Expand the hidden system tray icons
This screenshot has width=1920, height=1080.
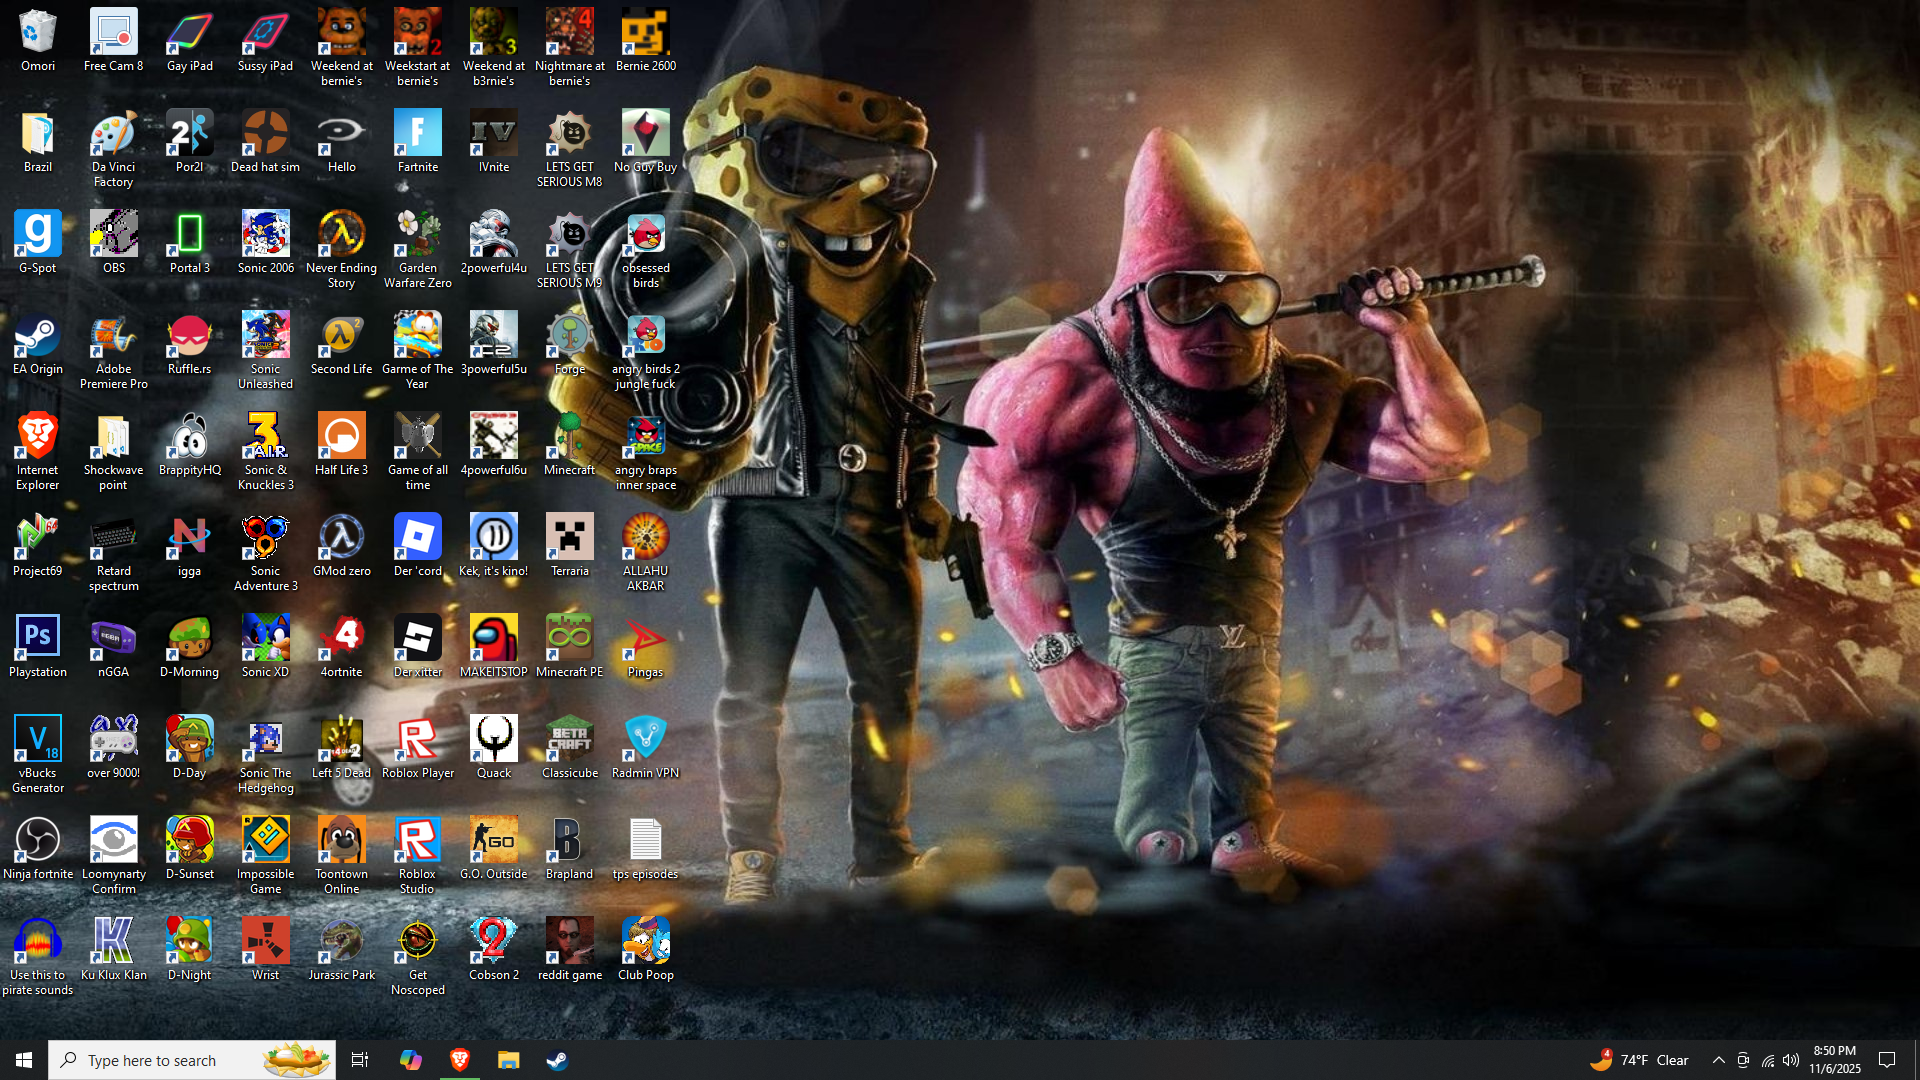[1718, 1060]
